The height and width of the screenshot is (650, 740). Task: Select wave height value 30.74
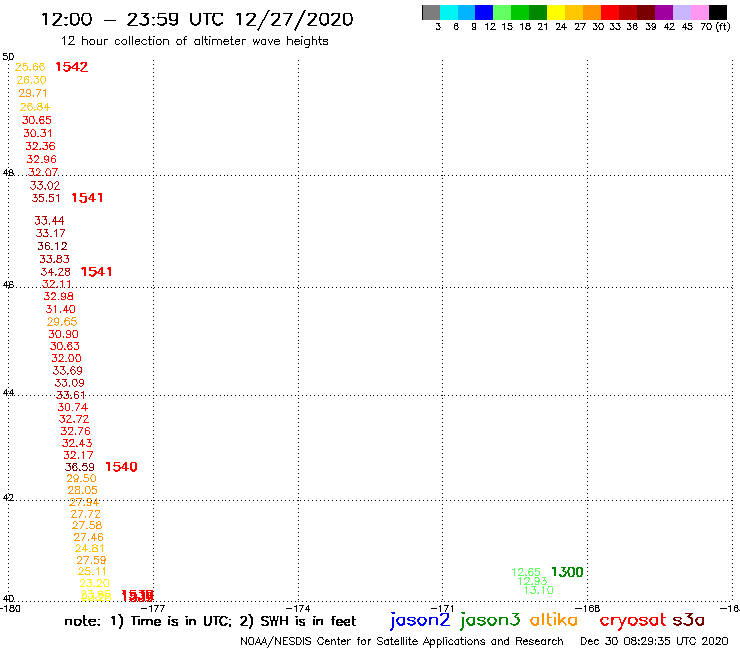point(73,407)
